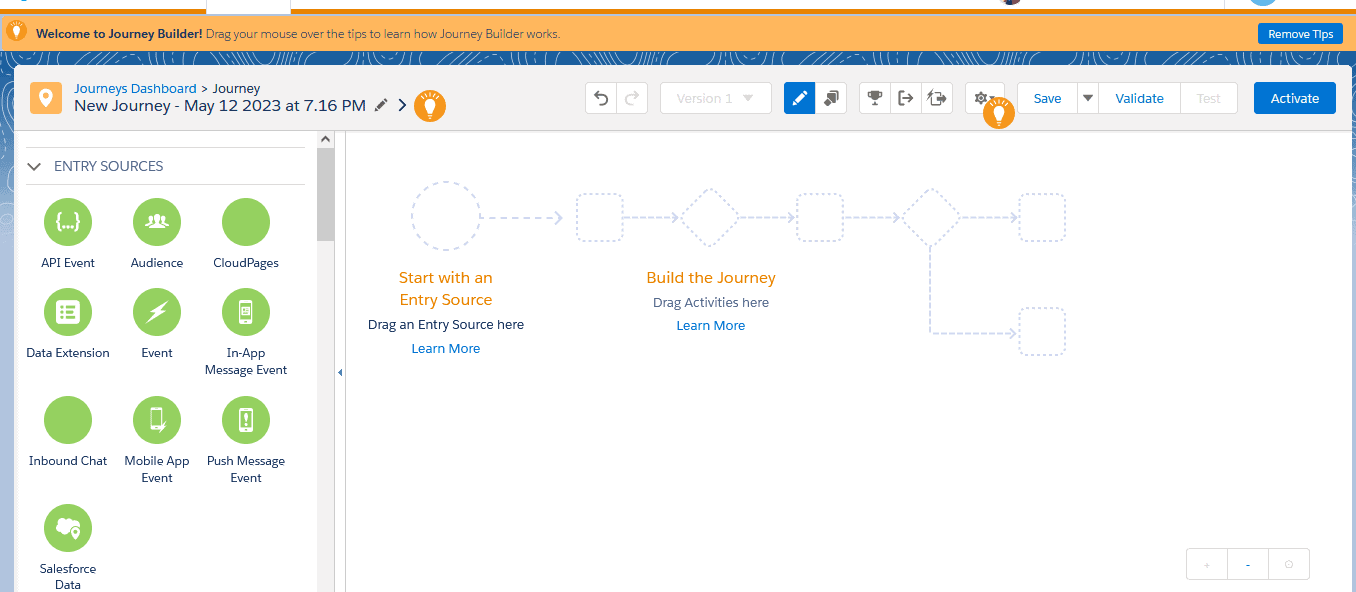Open the journey goal trophy icon
Image resolution: width=1356 pixels, height=592 pixels.
pos(874,97)
